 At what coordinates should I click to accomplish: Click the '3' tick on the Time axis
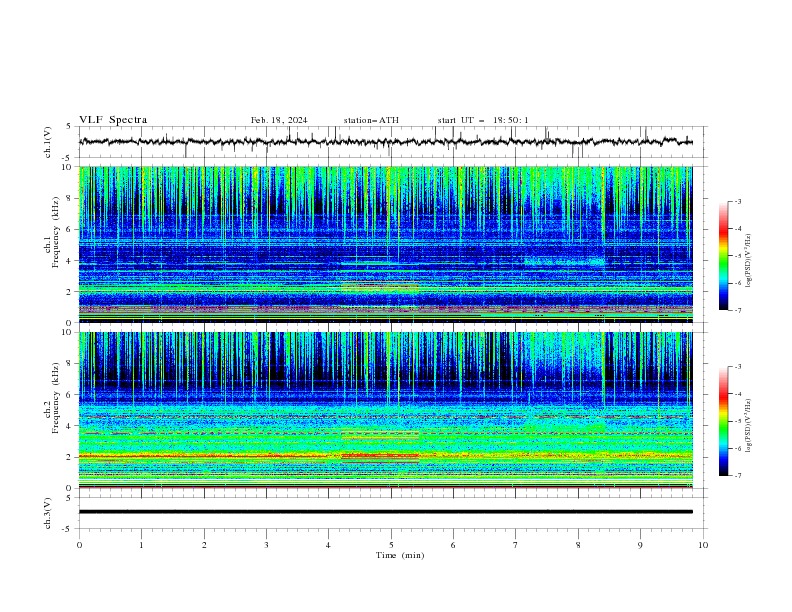tap(266, 545)
